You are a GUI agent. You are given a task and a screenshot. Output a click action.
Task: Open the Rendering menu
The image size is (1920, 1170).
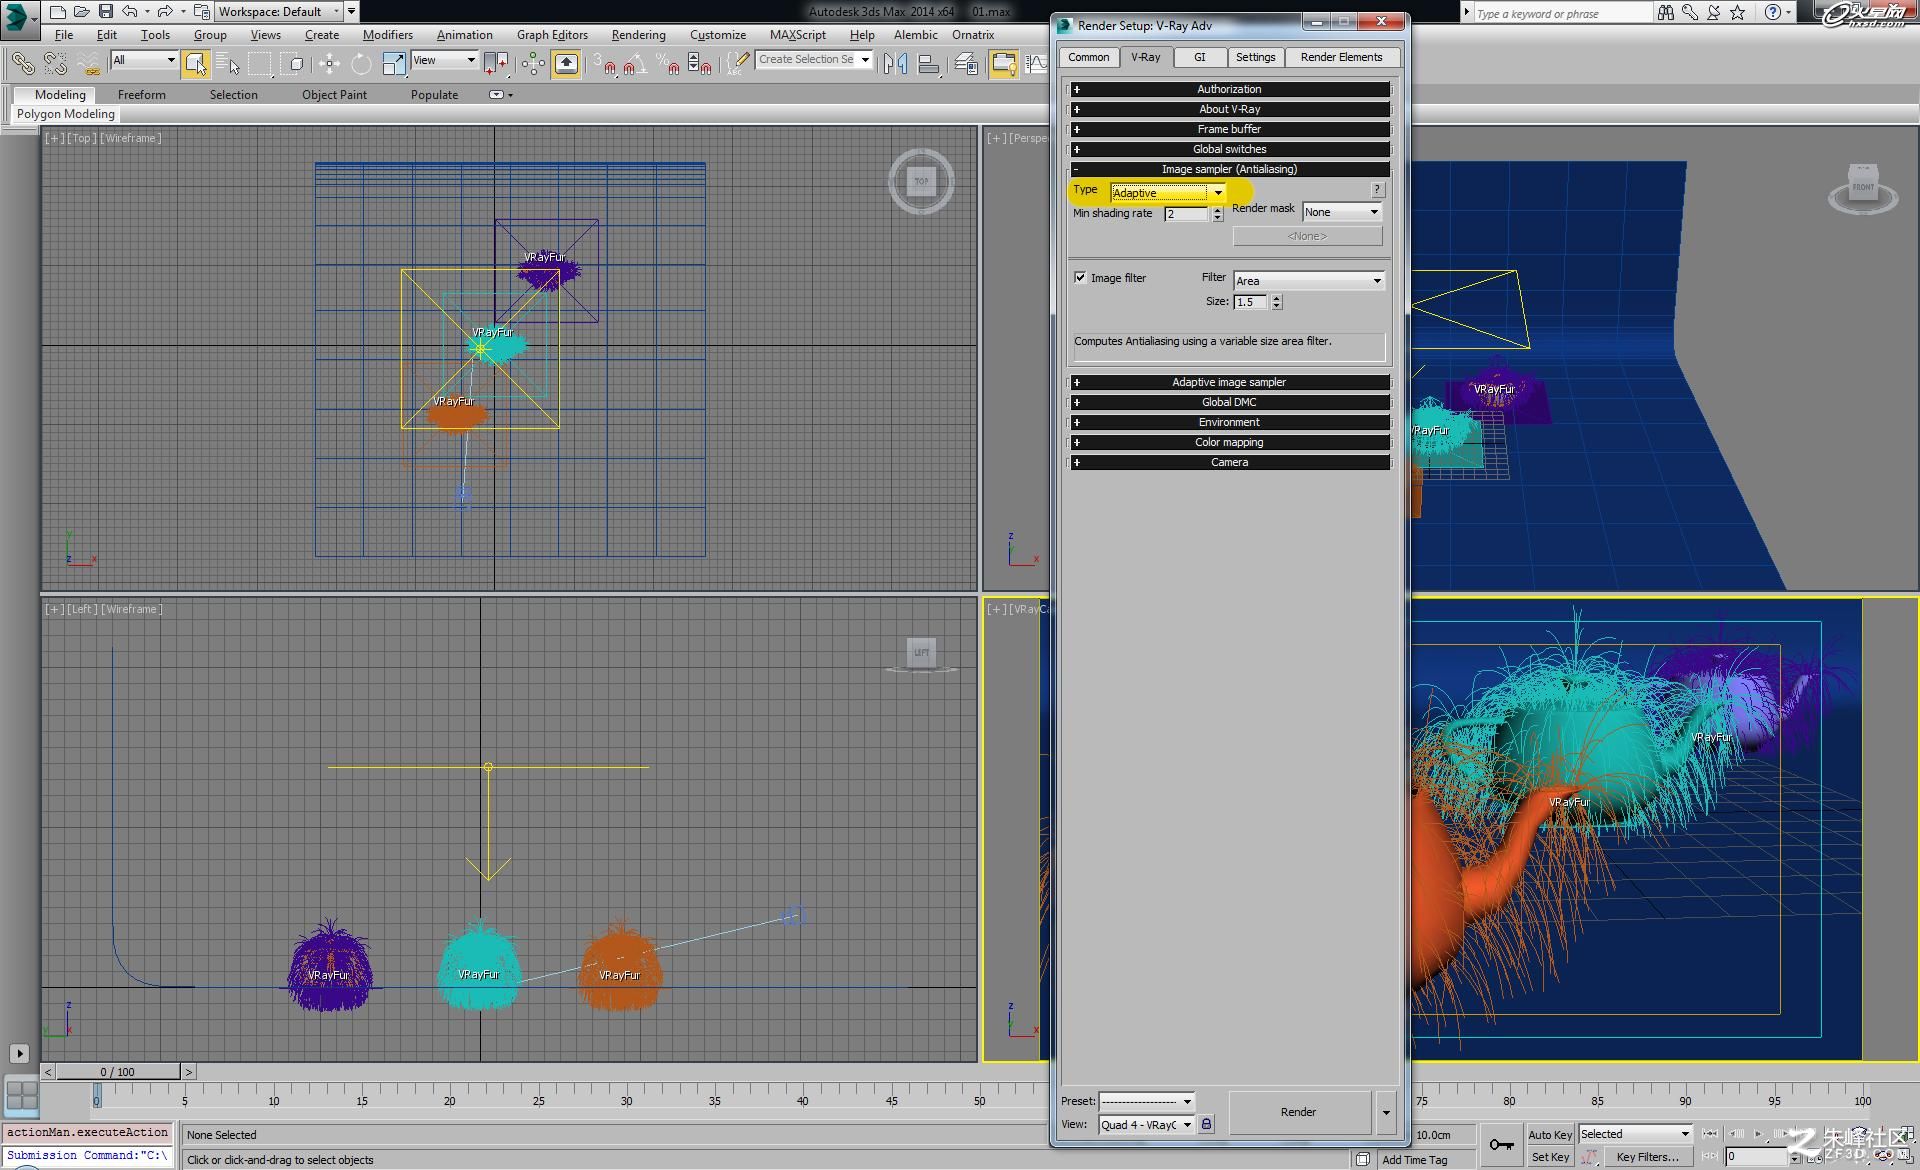pos(638,34)
